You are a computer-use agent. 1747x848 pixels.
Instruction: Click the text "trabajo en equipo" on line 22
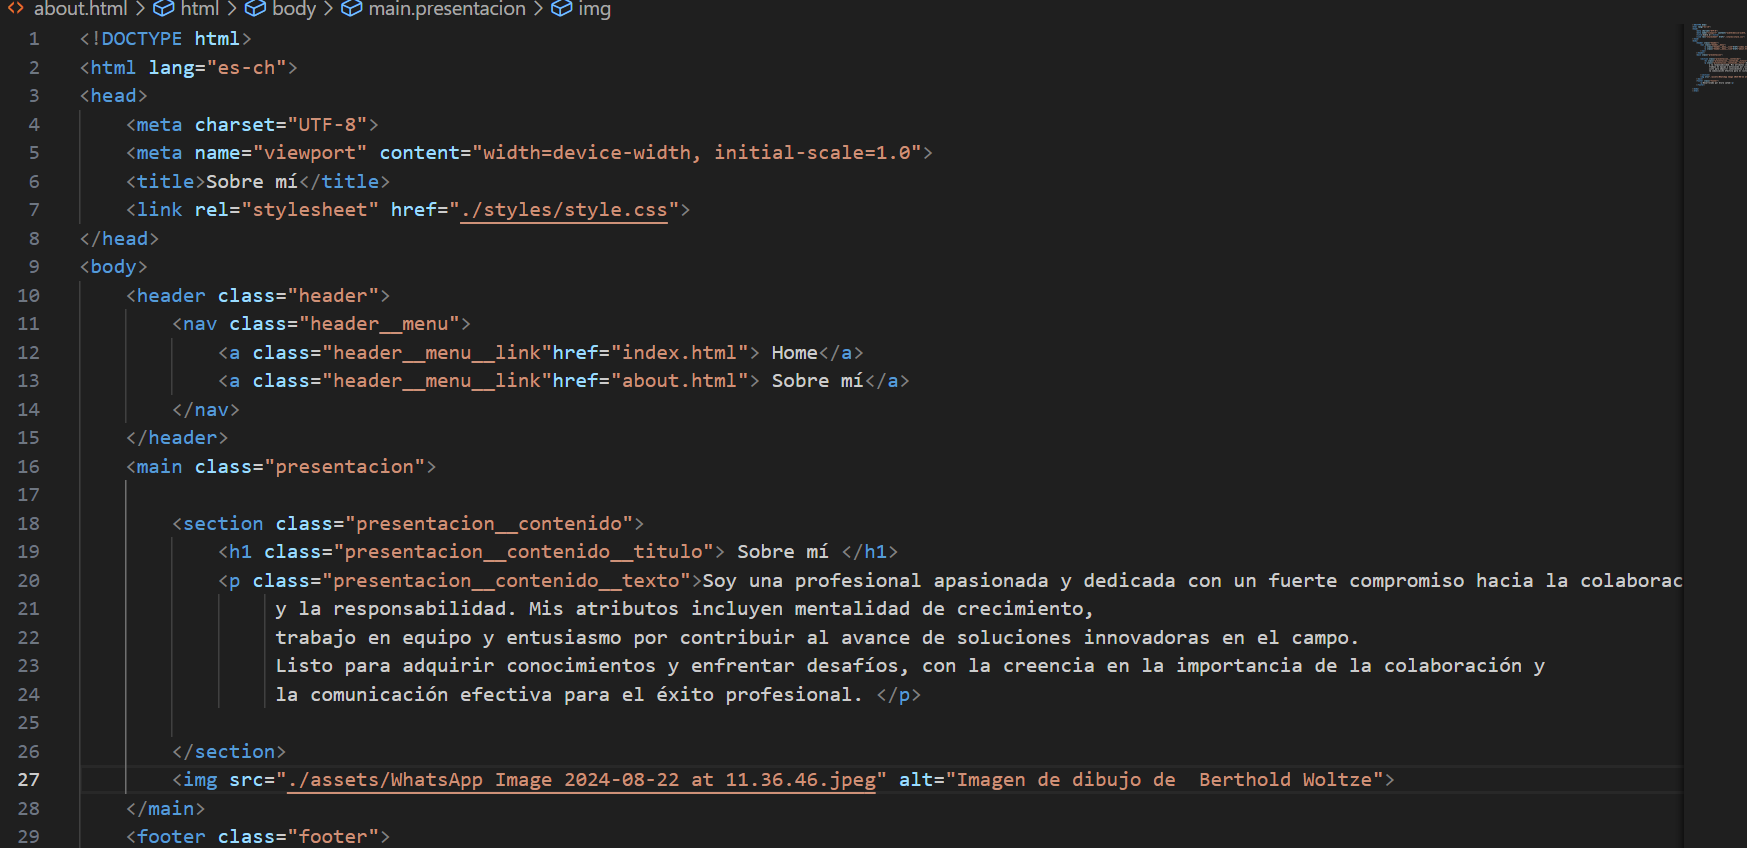coord(373,638)
